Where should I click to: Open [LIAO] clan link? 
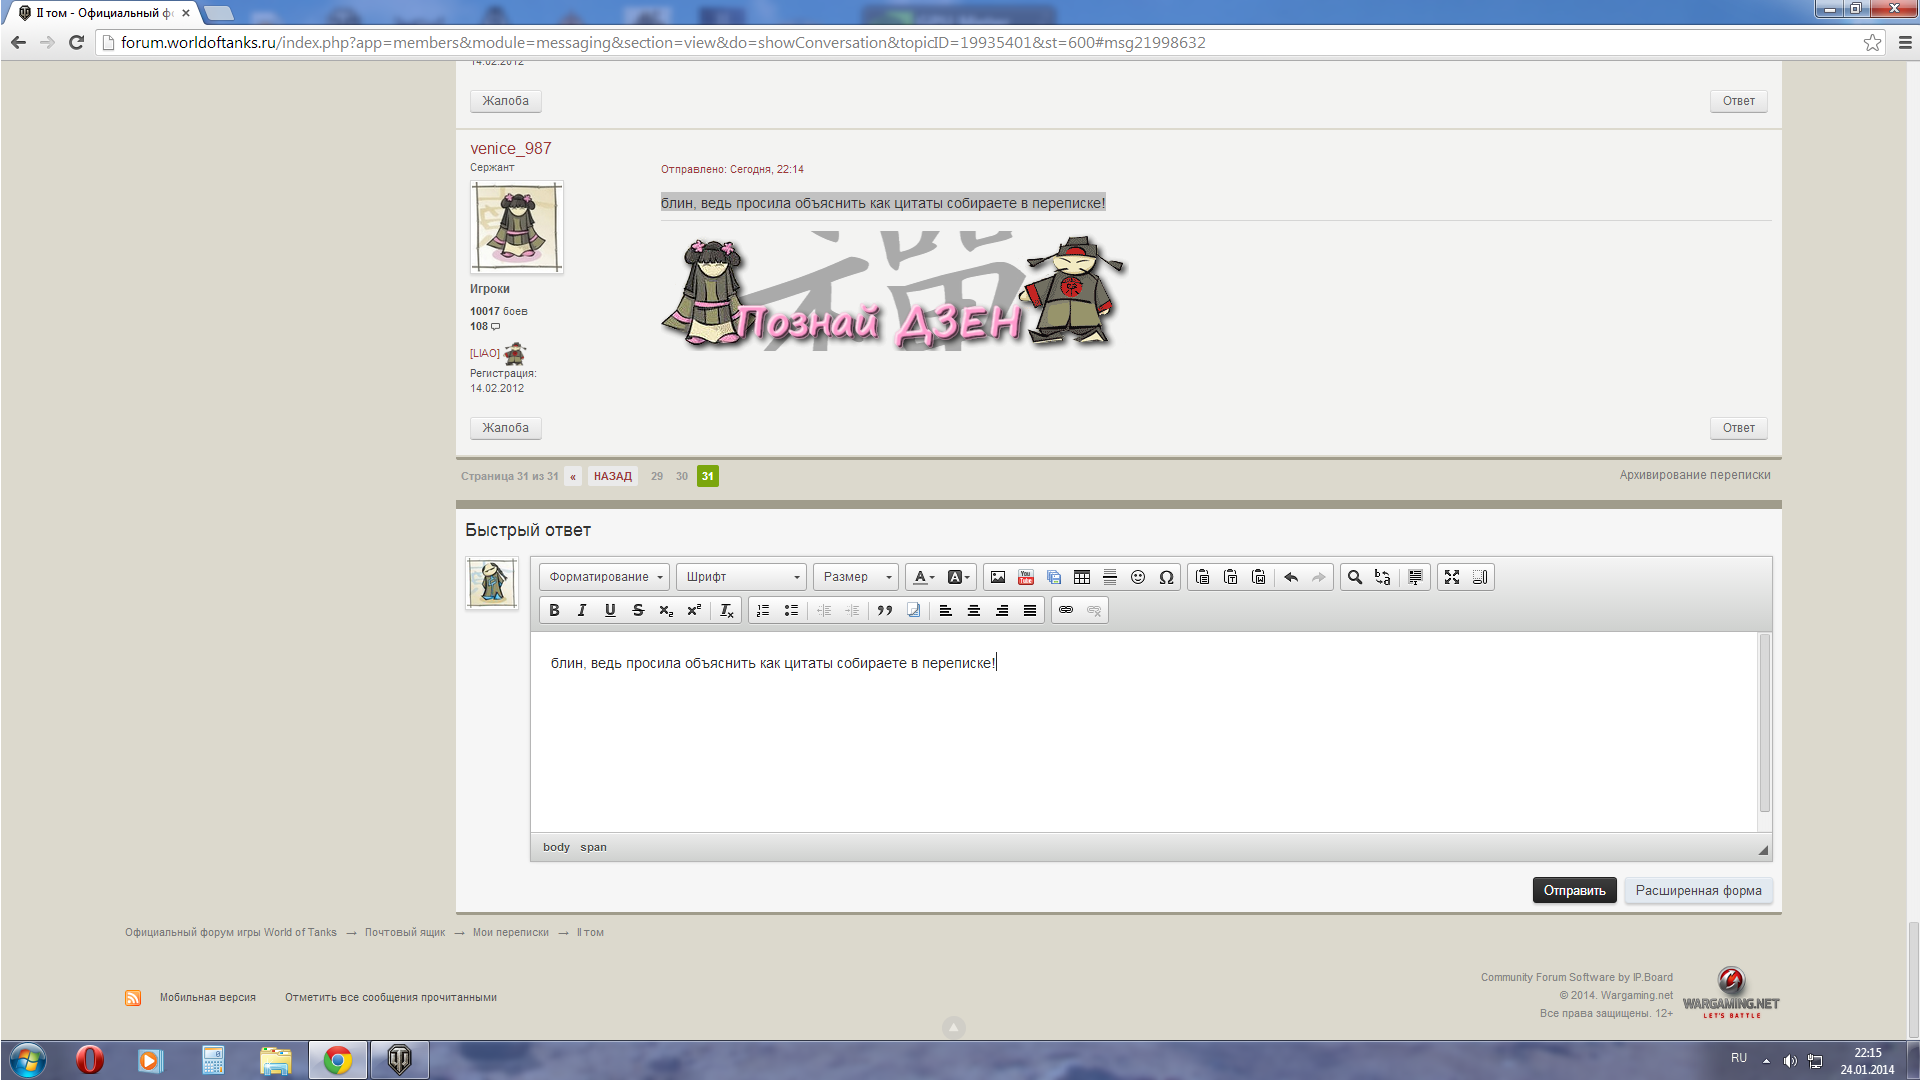485,353
